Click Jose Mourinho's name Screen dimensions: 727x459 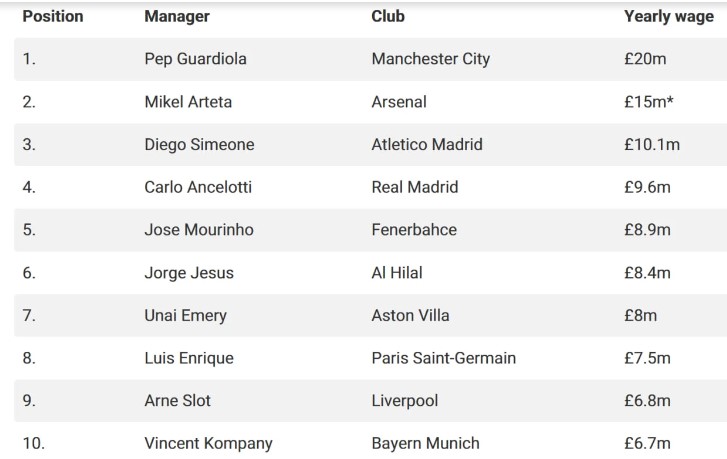(199, 230)
